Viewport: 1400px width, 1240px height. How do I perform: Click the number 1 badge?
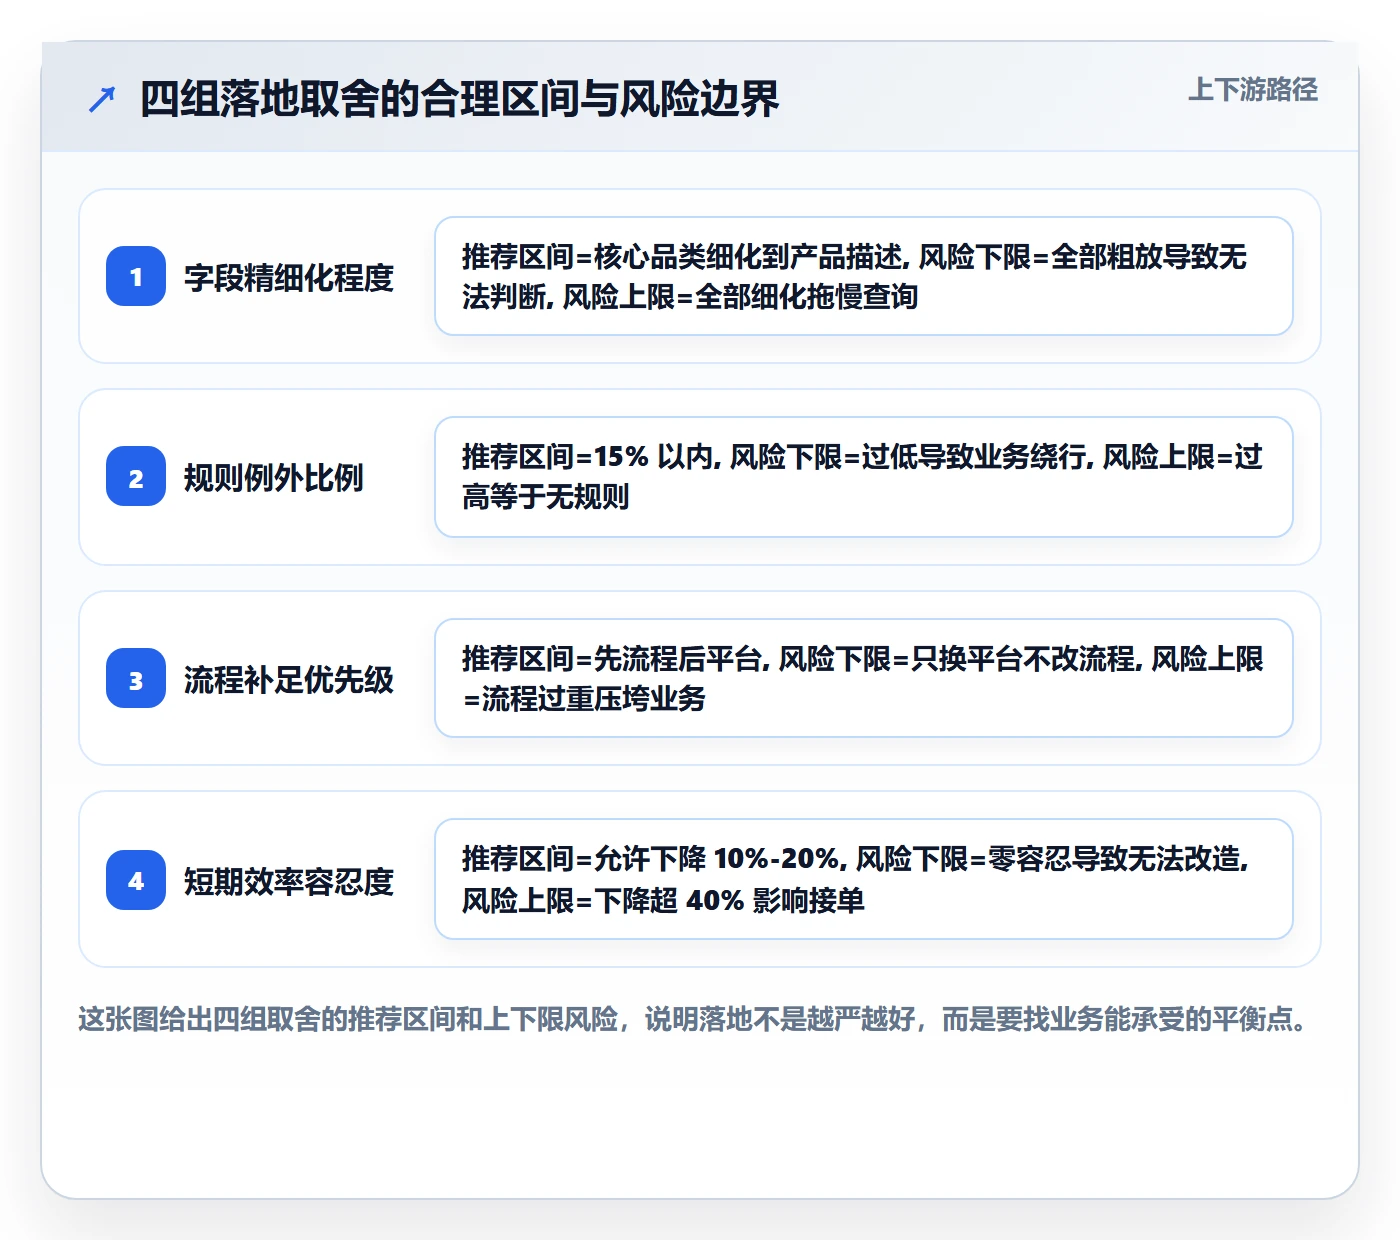pyautogui.click(x=136, y=276)
